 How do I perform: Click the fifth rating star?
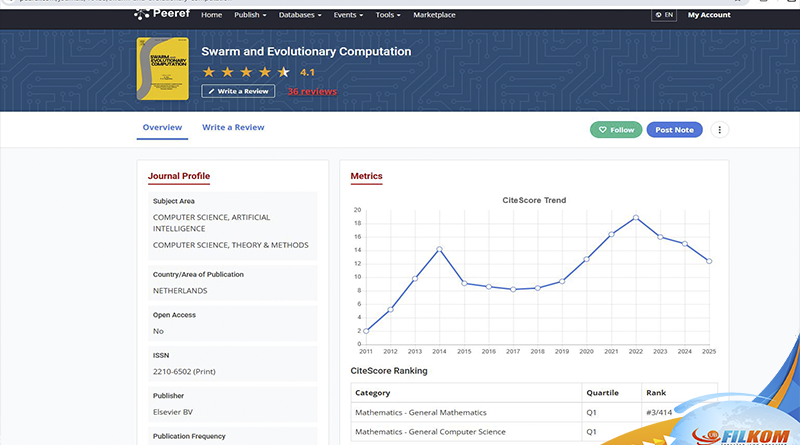pyautogui.click(x=284, y=72)
